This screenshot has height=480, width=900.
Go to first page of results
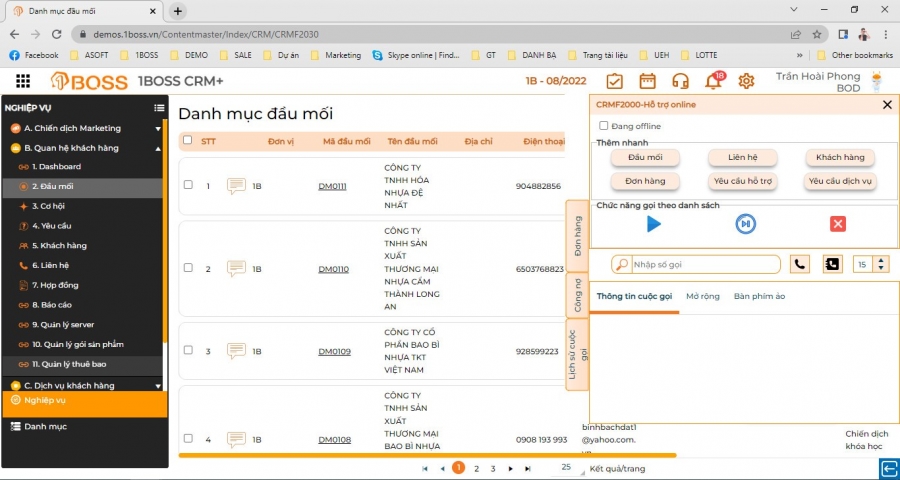click(425, 469)
